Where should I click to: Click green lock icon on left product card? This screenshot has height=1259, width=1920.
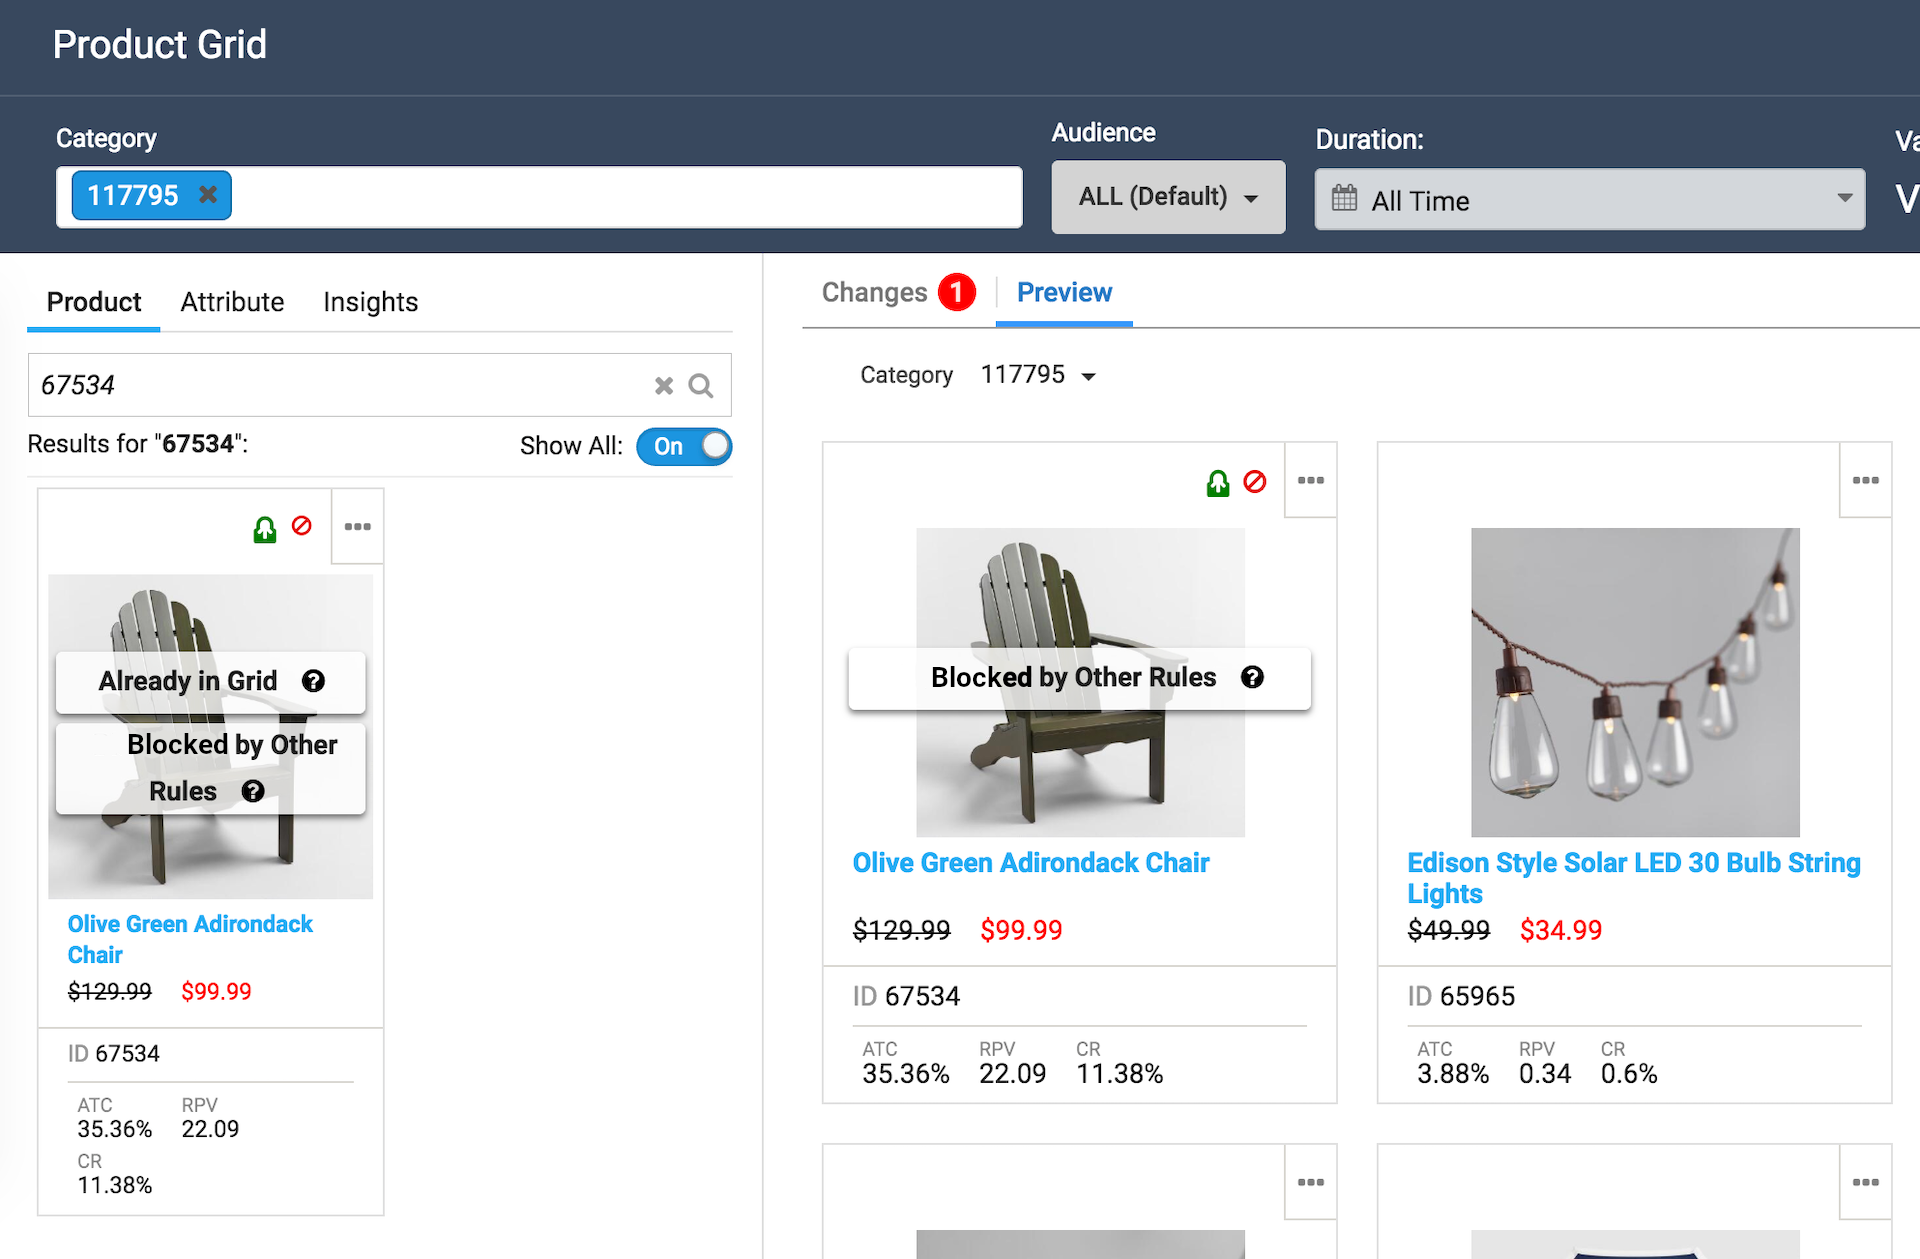pyautogui.click(x=264, y=529)
